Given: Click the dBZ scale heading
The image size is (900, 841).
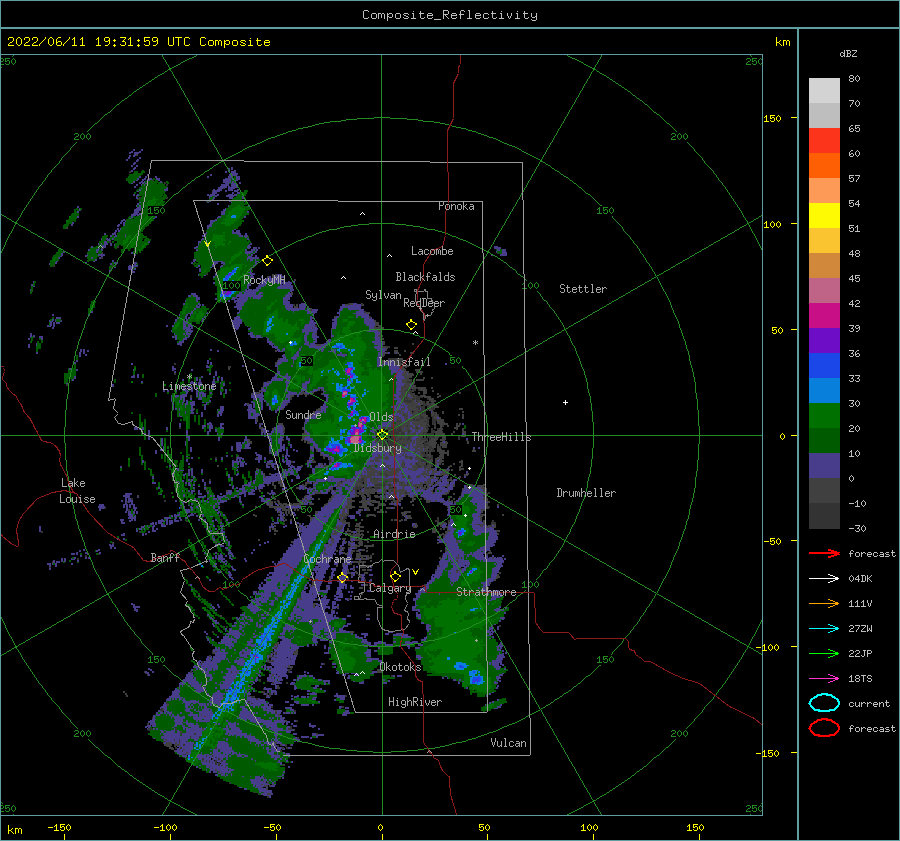Looking at the screenshot, I should [848, 53].
